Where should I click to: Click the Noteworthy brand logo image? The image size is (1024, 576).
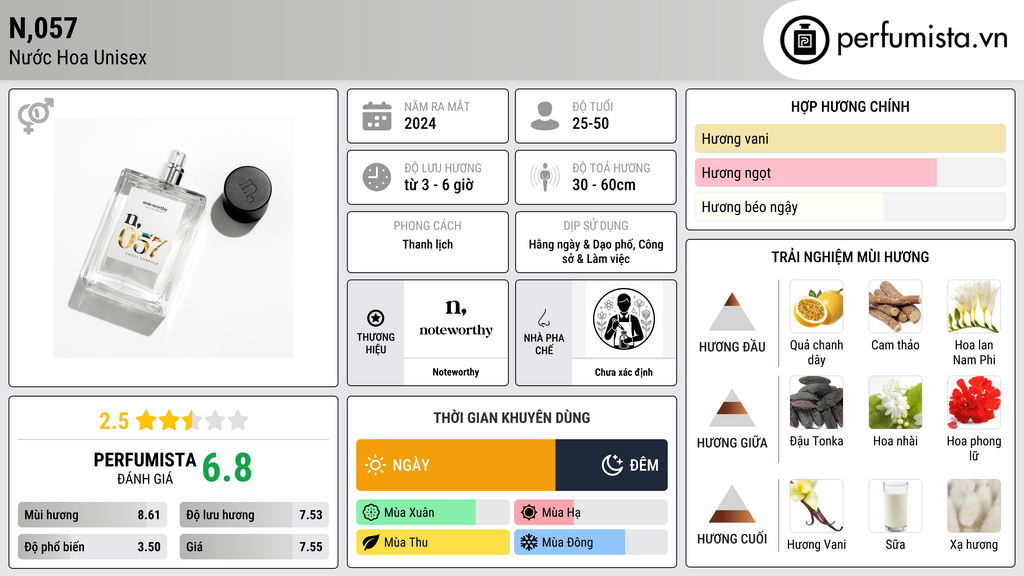click(456, 319)
